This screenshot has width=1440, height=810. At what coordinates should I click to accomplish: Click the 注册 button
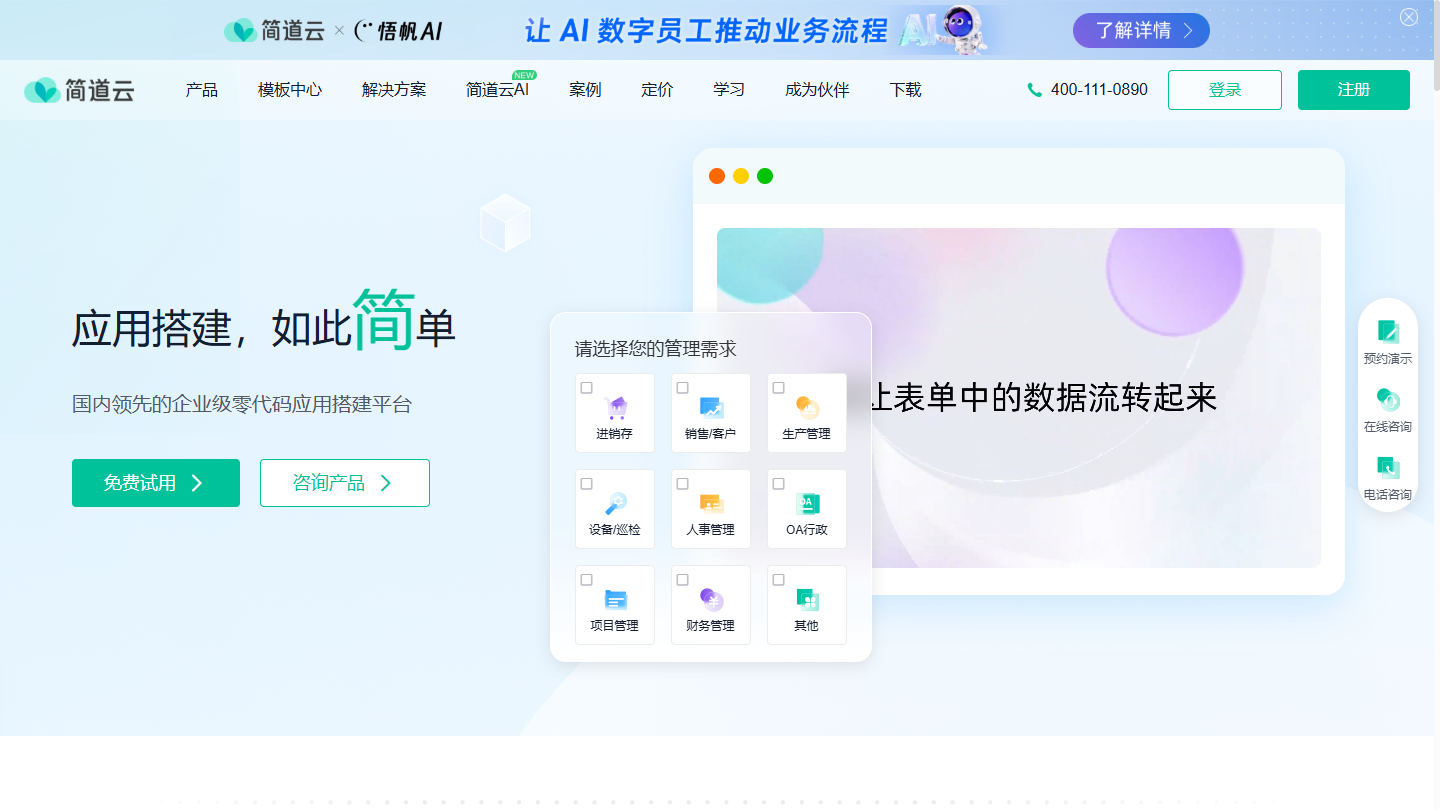click(1354, 90)
